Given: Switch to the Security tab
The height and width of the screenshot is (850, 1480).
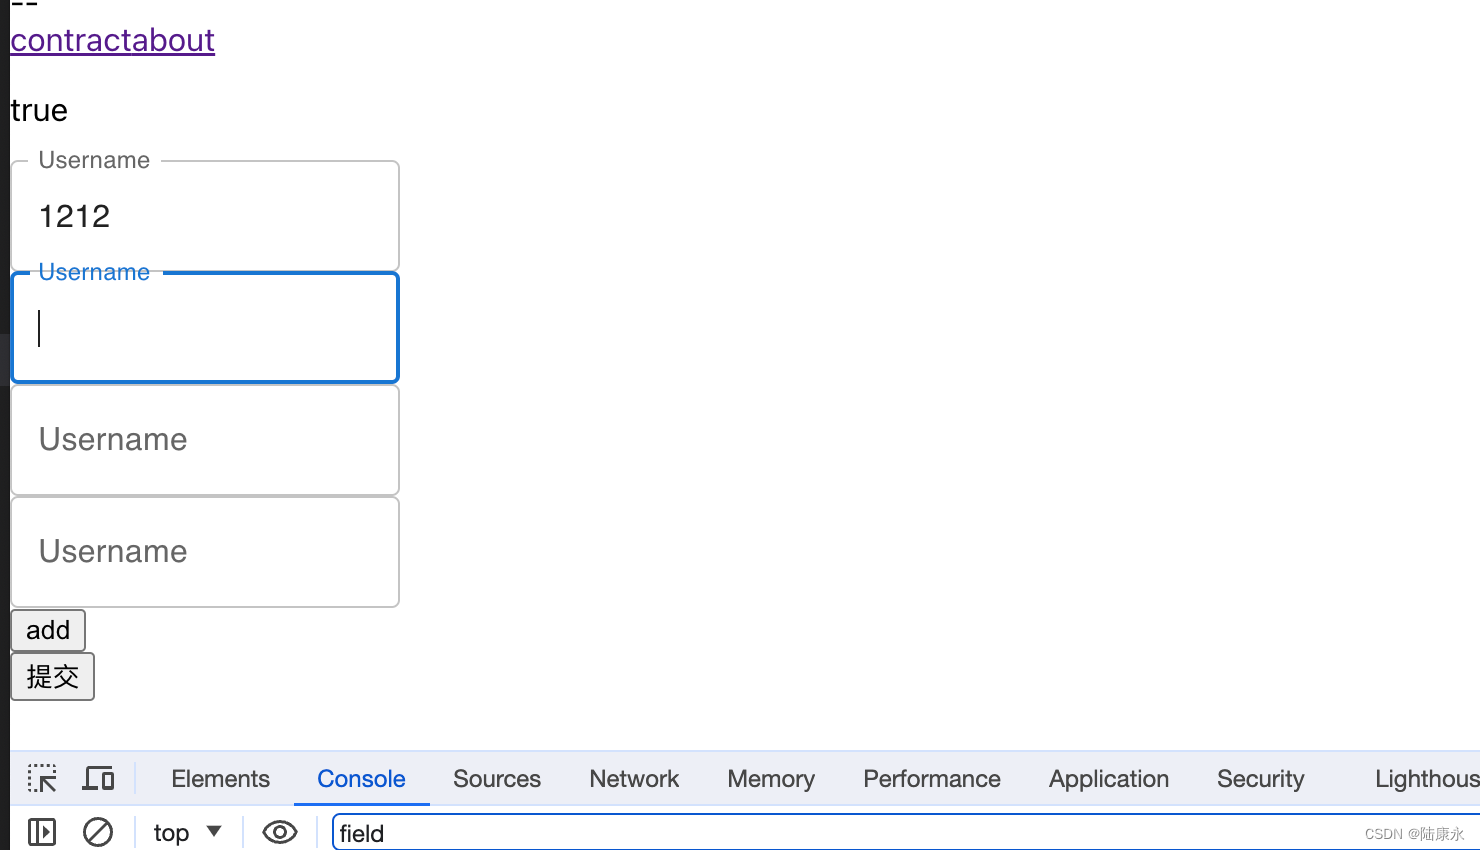Looking at the screenshot, I should coord(1260,778).
